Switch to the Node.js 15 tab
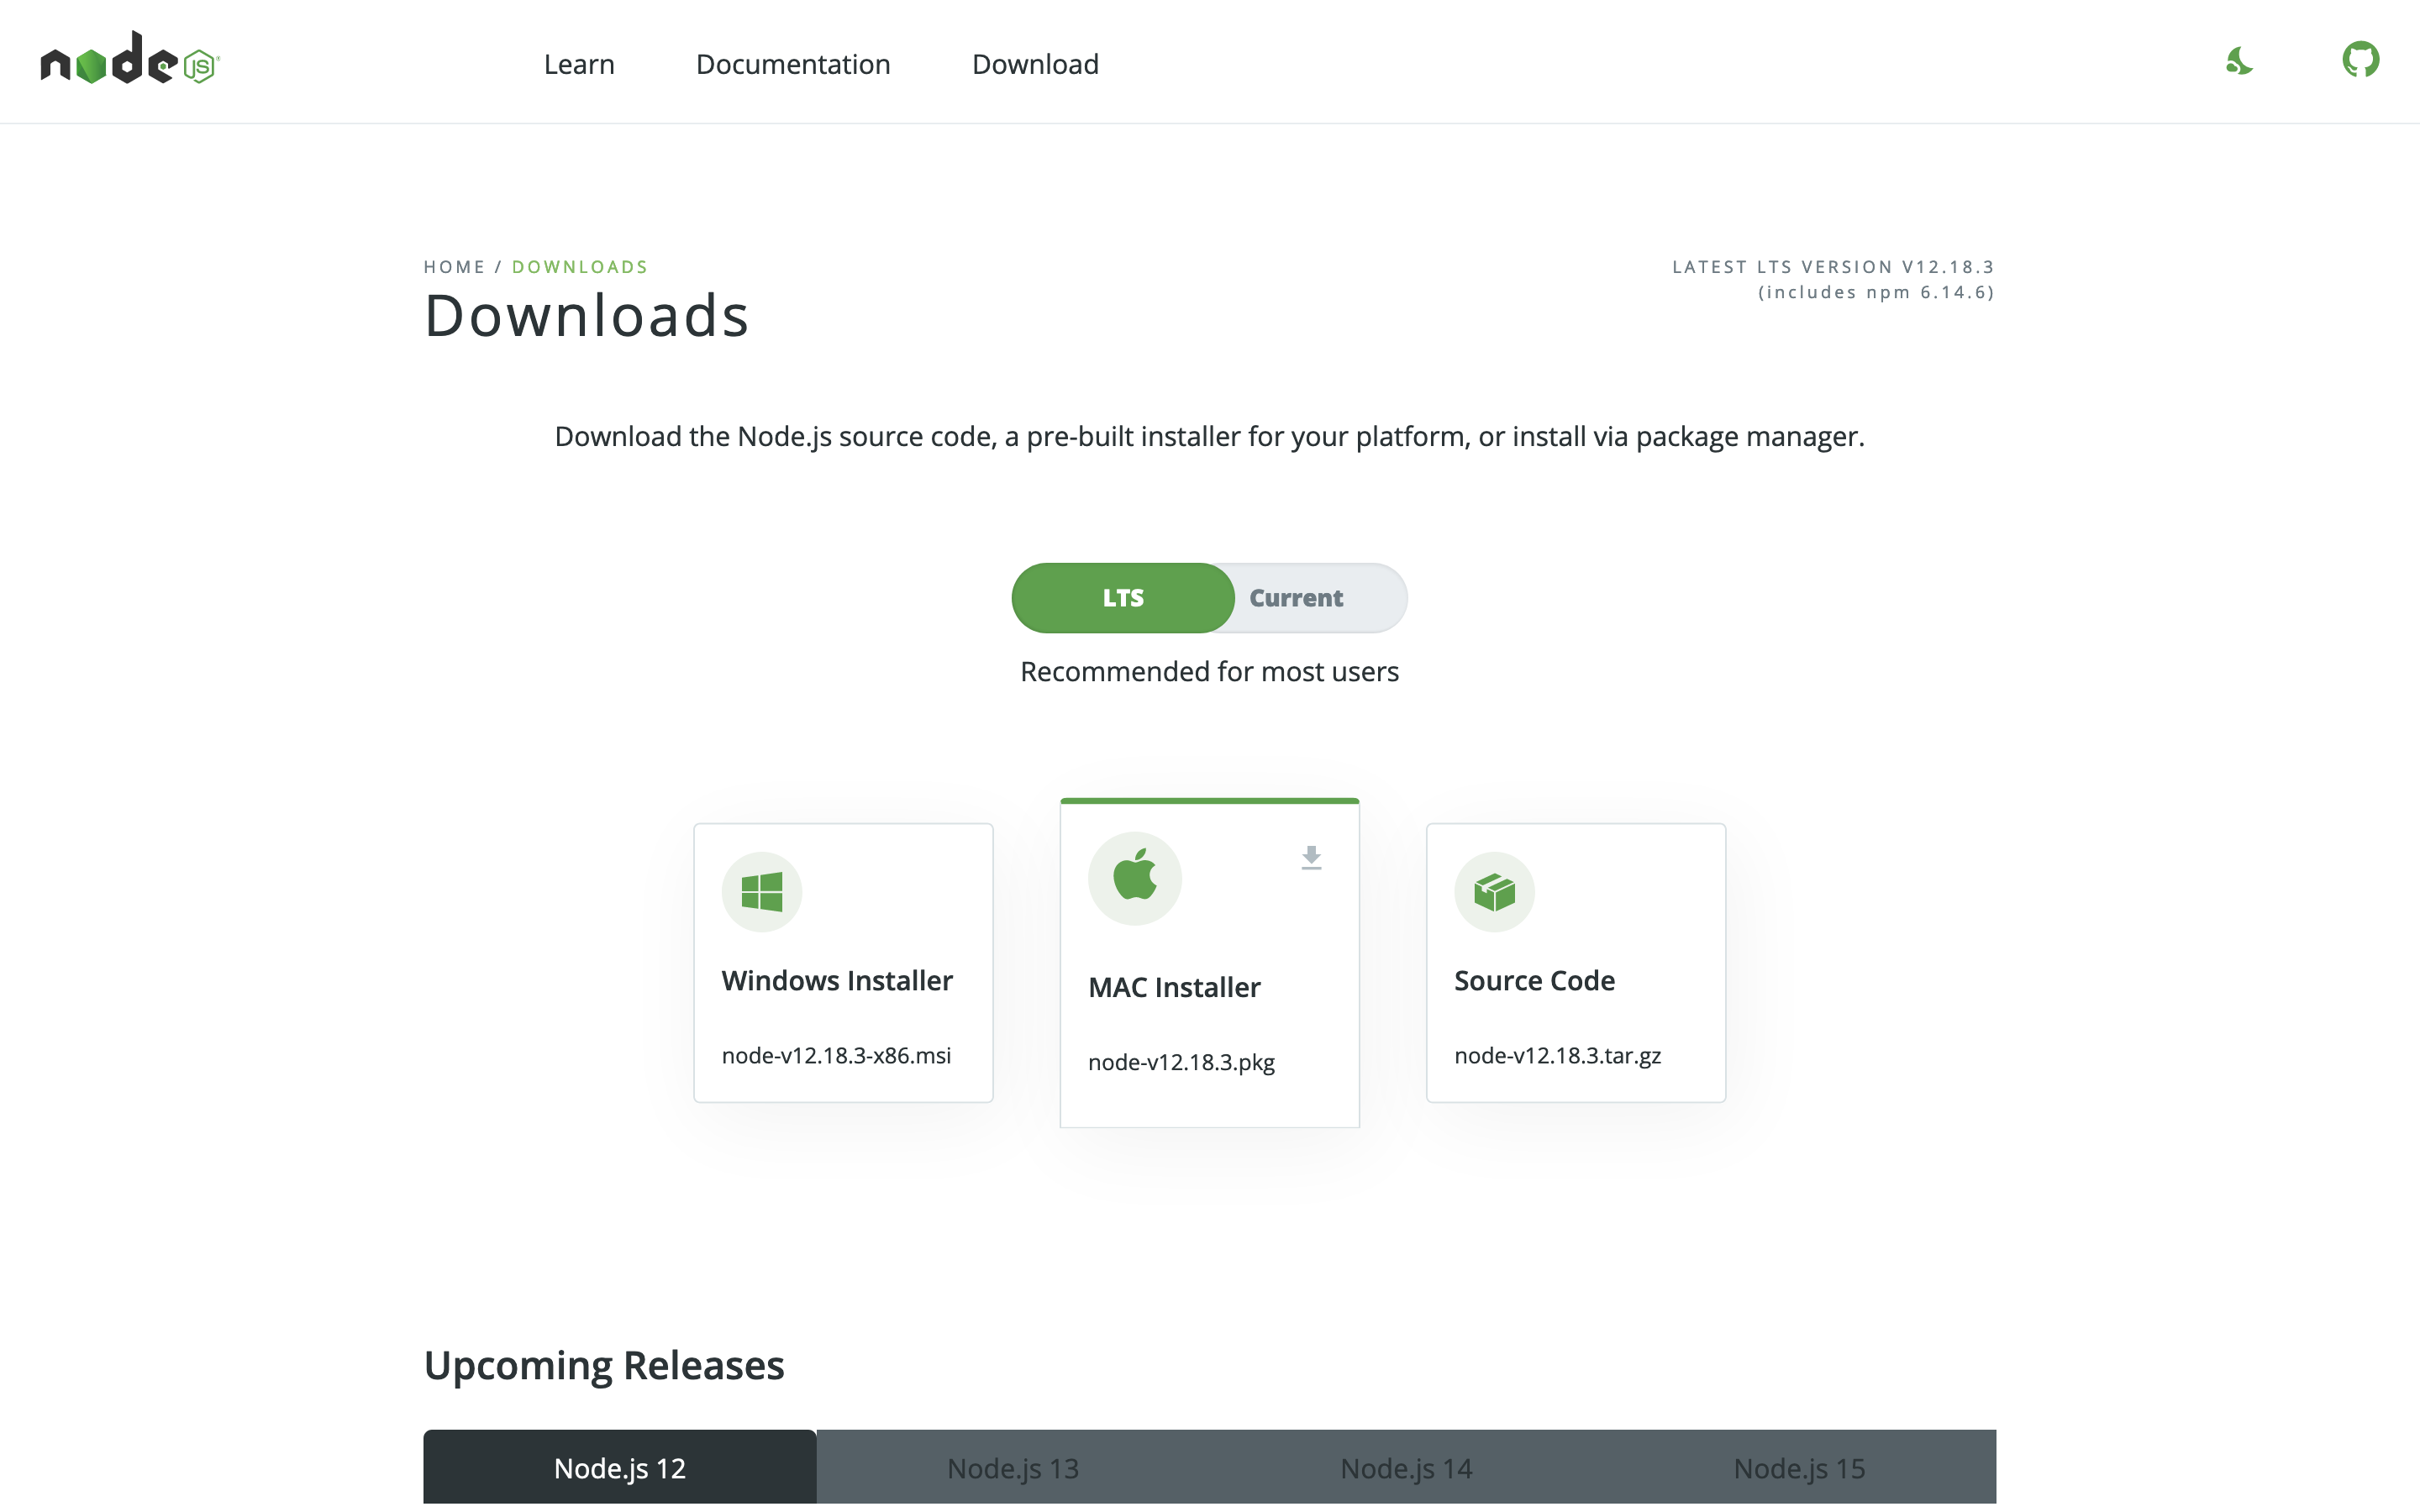The image size is (2420, 1512). 1799,1467
